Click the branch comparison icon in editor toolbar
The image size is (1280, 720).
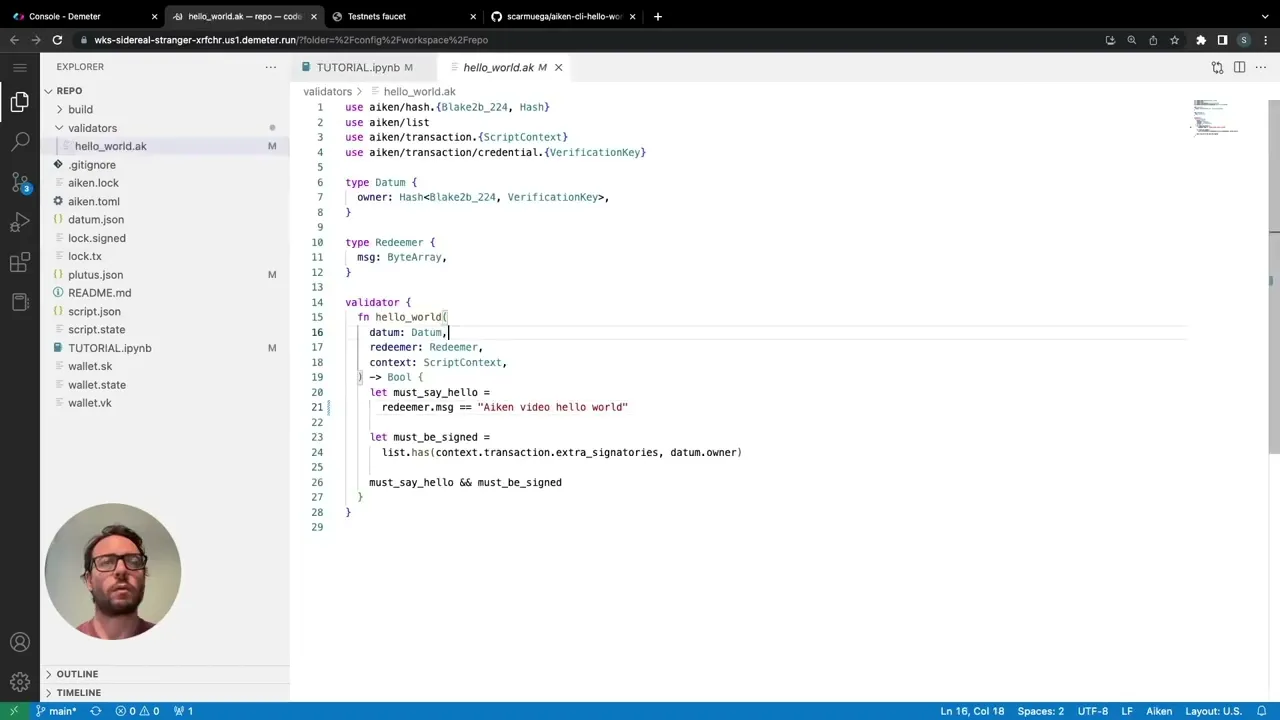pyautogui.click(x=1217, y=67)
